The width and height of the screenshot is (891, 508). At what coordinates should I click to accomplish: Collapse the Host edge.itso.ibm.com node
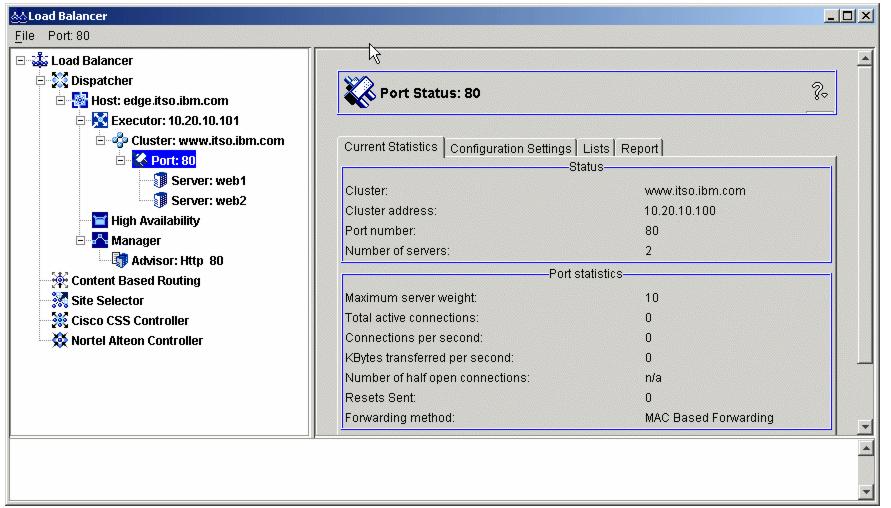[x=60, y=101]
